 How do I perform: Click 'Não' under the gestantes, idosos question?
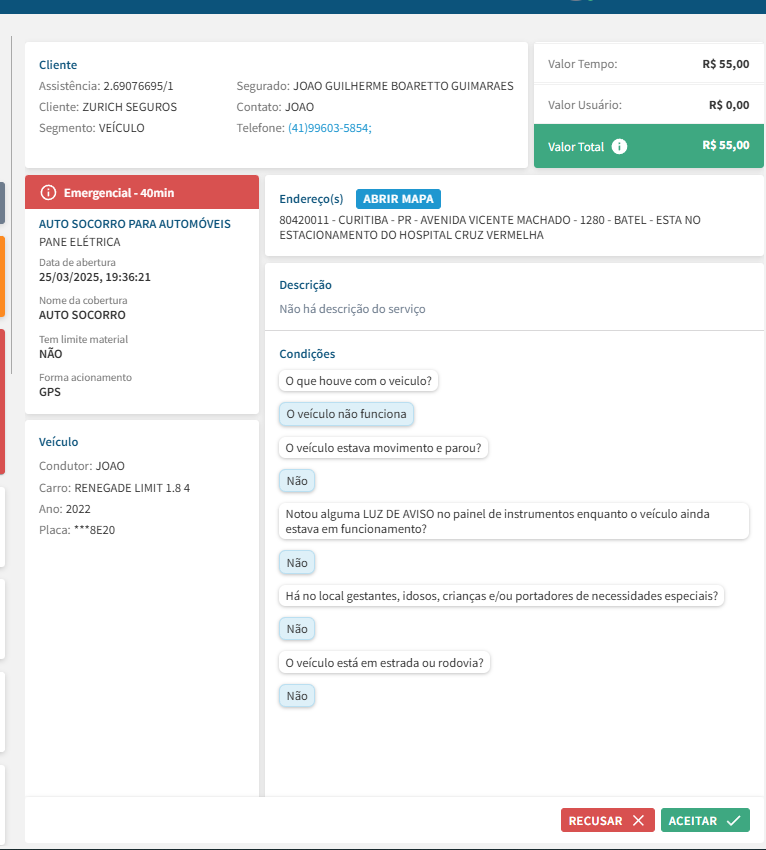coord(297,629)
